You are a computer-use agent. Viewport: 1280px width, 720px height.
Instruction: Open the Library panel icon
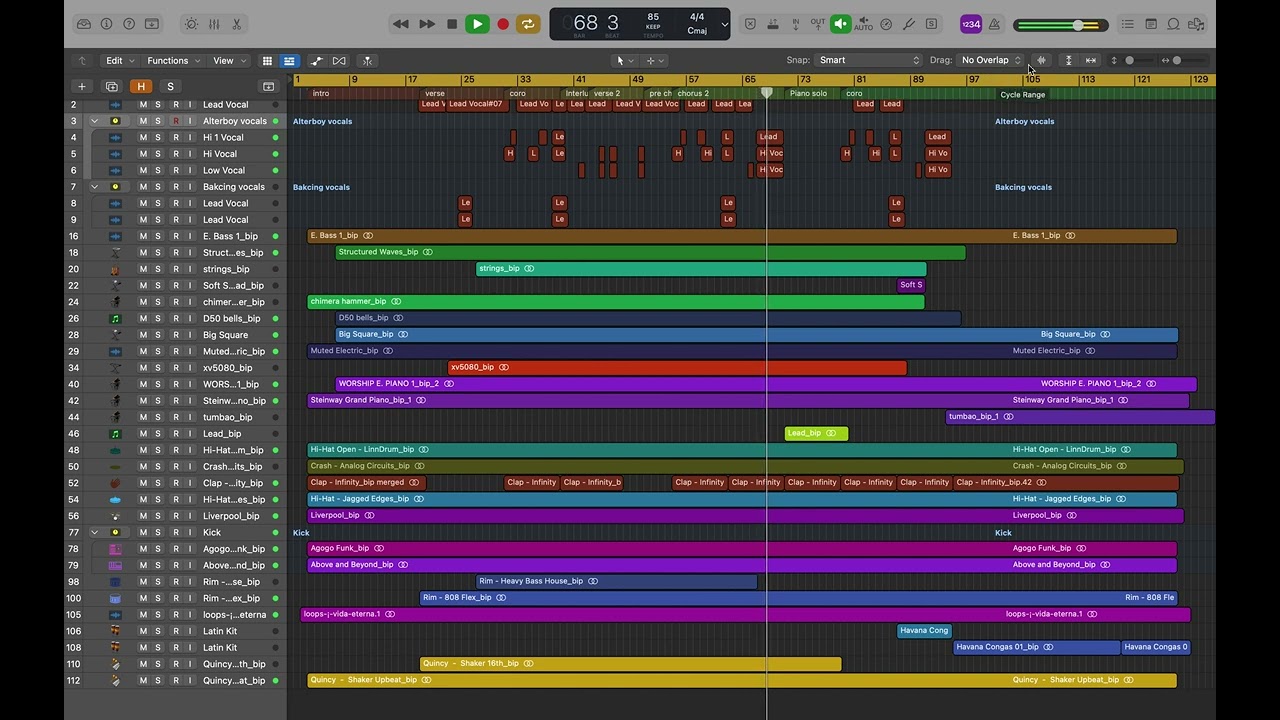point(84,24)
